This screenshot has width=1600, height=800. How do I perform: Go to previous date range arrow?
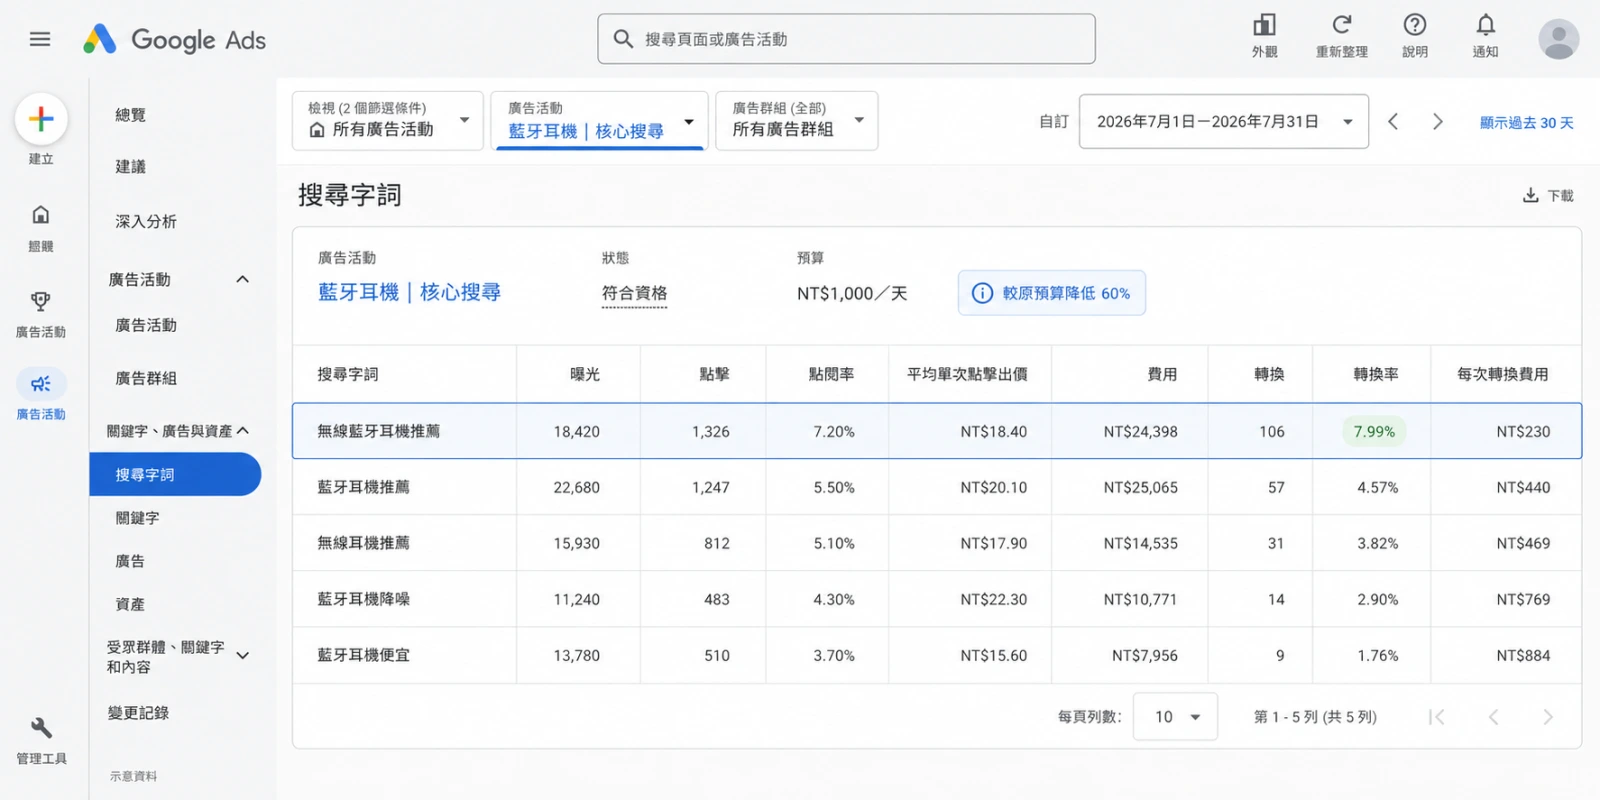[1393, 121]
